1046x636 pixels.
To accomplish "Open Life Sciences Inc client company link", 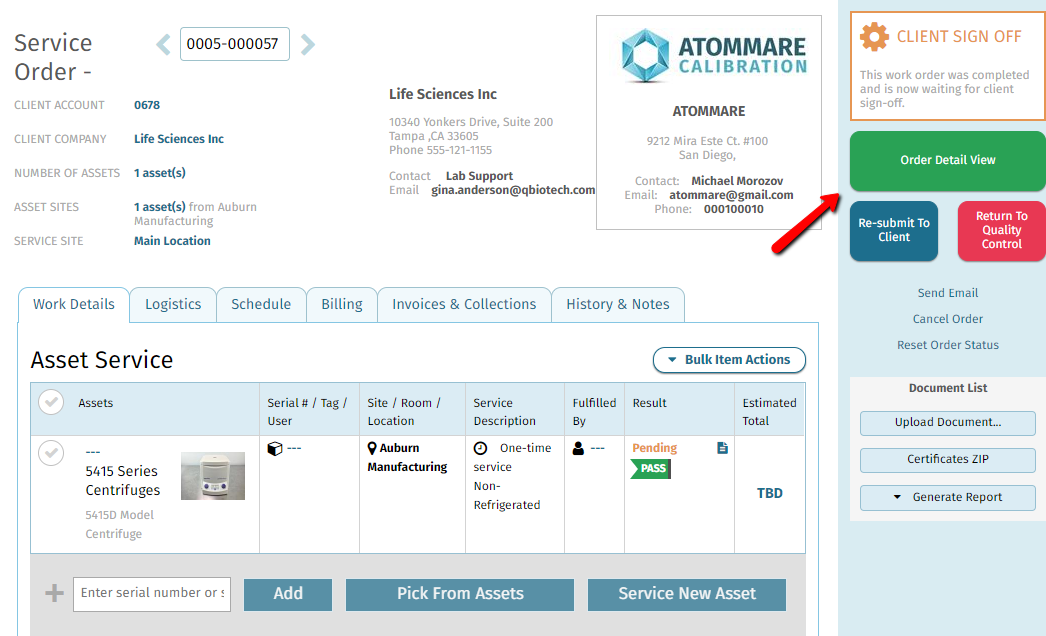I will click(179, 139).
